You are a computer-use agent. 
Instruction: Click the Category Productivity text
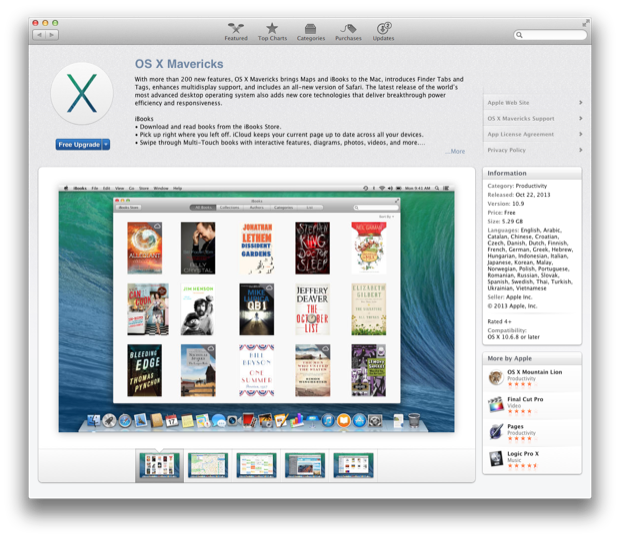coord(517,186)
